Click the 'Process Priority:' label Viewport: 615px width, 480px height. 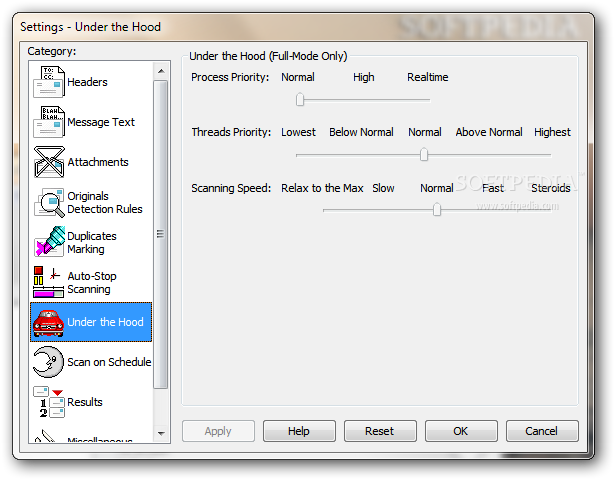click(230, 77)
